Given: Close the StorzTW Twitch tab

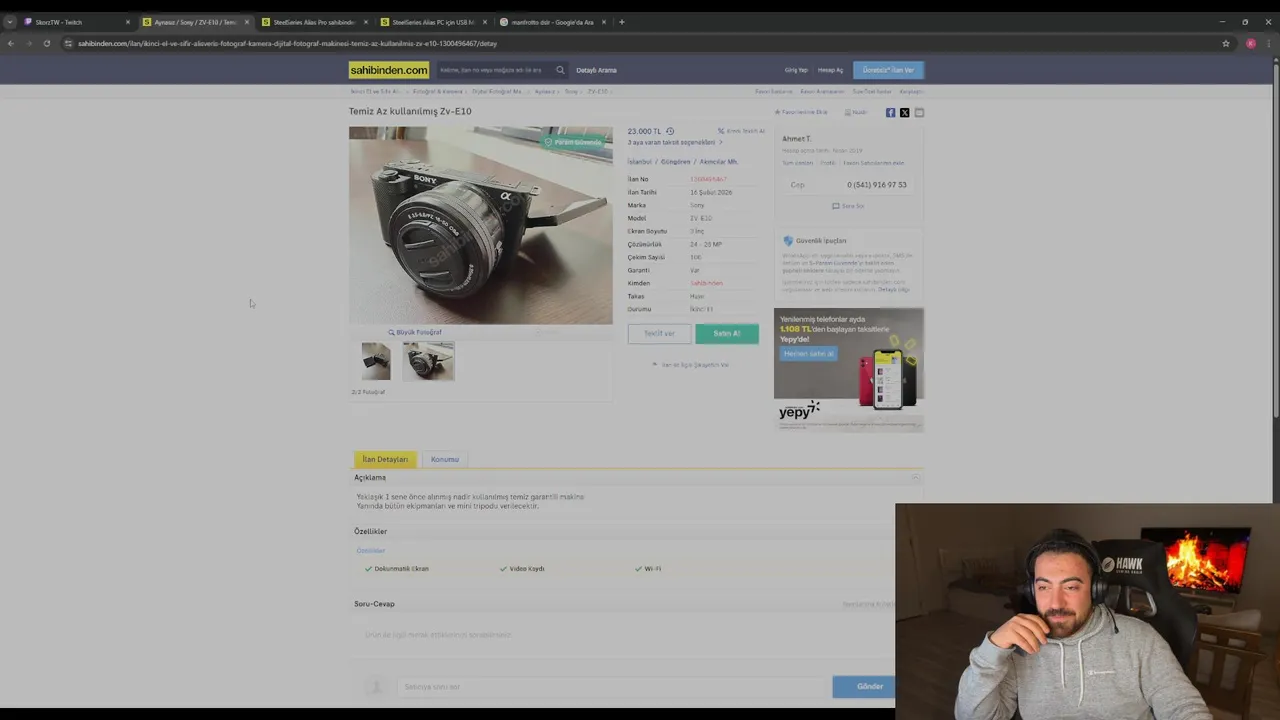Looking at the screenshot, I should [128, 22].
